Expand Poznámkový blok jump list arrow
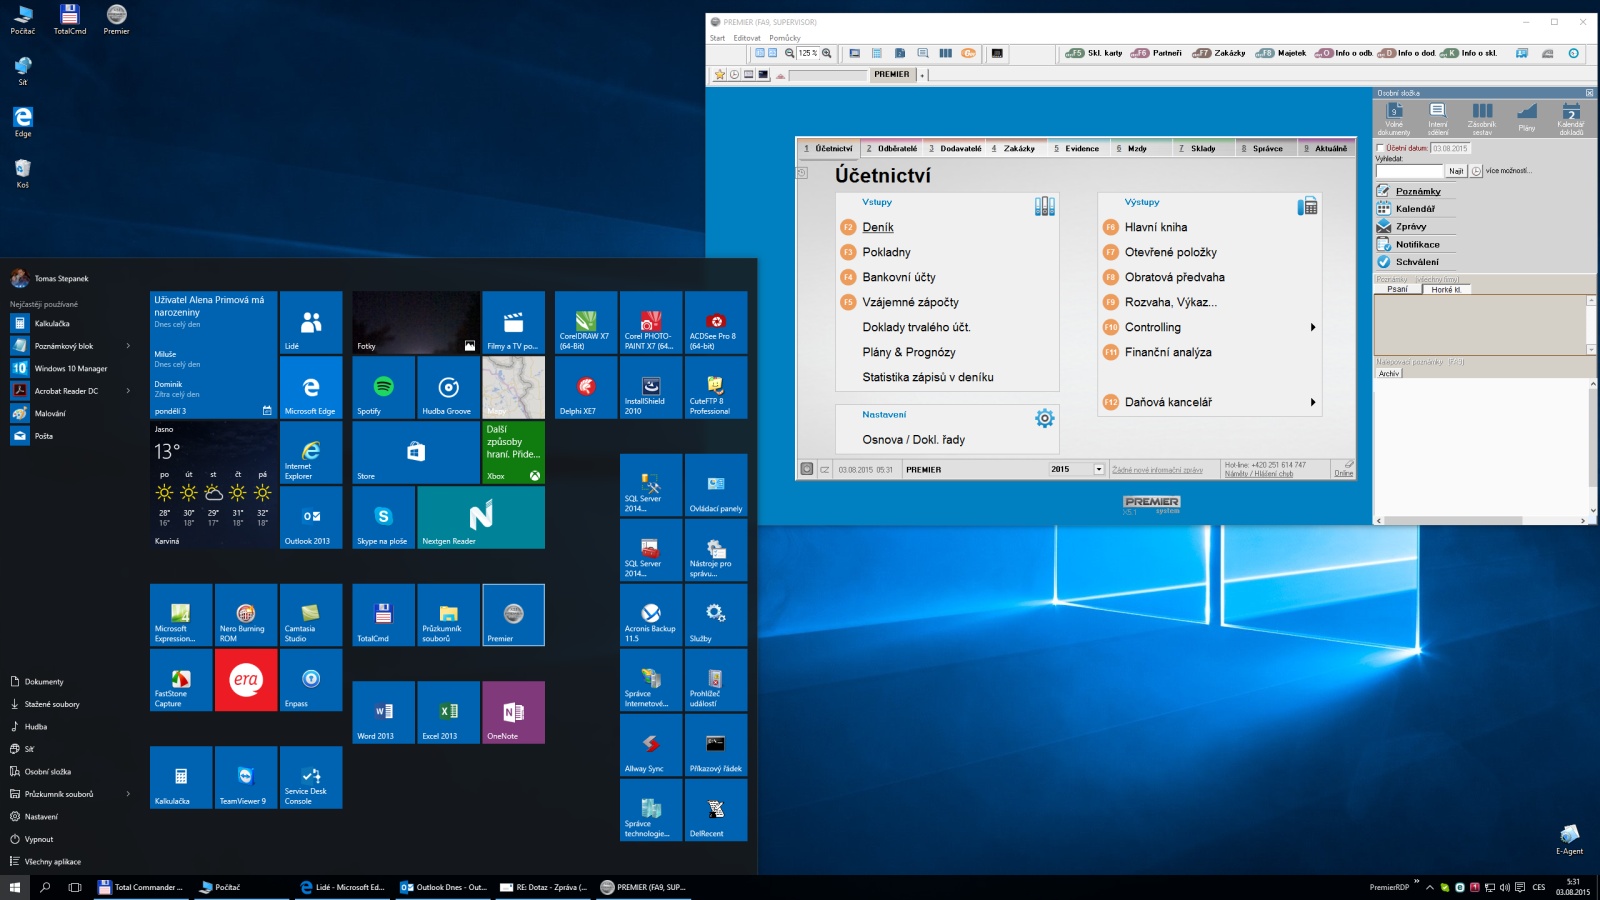1600x900 pixels. (128, 346)
